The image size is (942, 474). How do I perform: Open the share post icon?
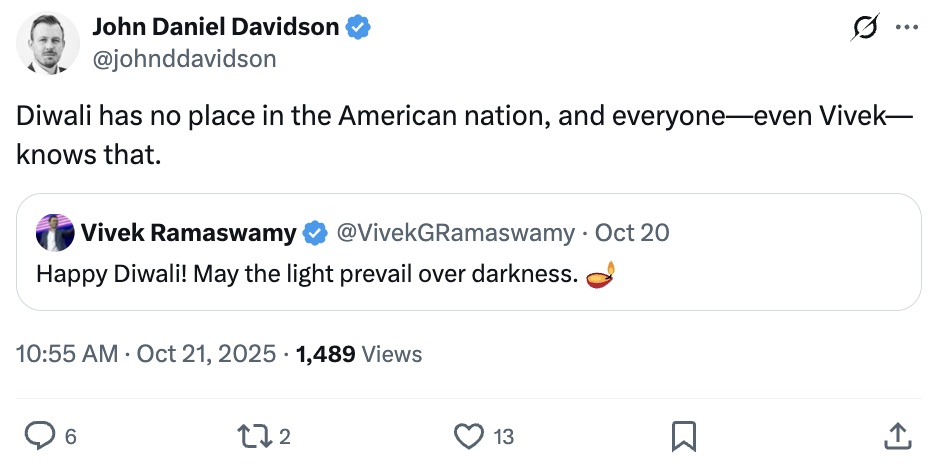point(897,435)
